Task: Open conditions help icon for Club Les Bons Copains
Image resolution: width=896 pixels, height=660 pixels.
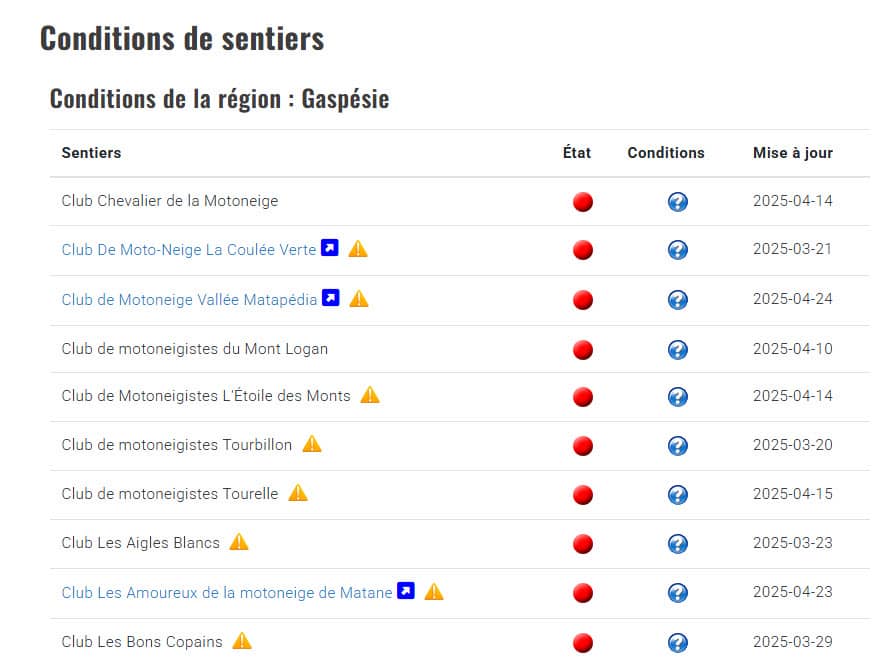Action: 678,641
